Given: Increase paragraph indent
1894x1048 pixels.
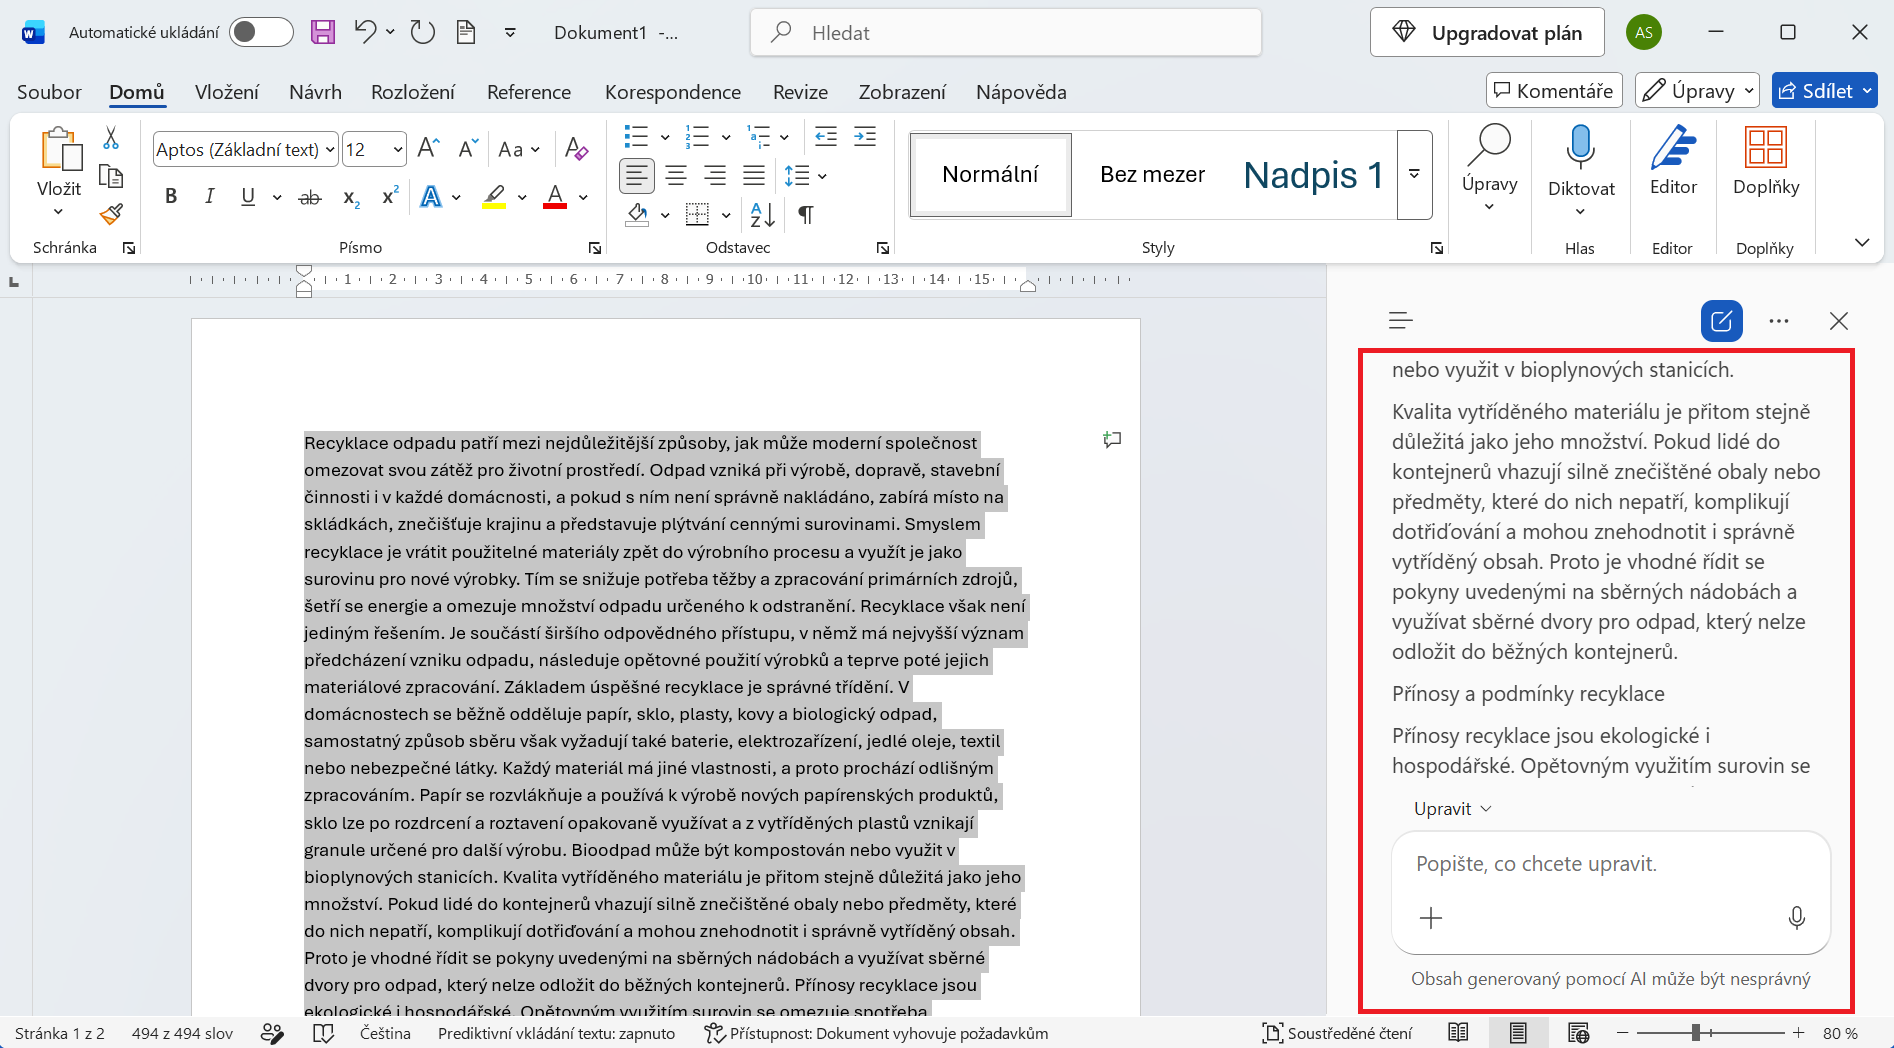Looking at the screenshot, I should click(865, 137).
